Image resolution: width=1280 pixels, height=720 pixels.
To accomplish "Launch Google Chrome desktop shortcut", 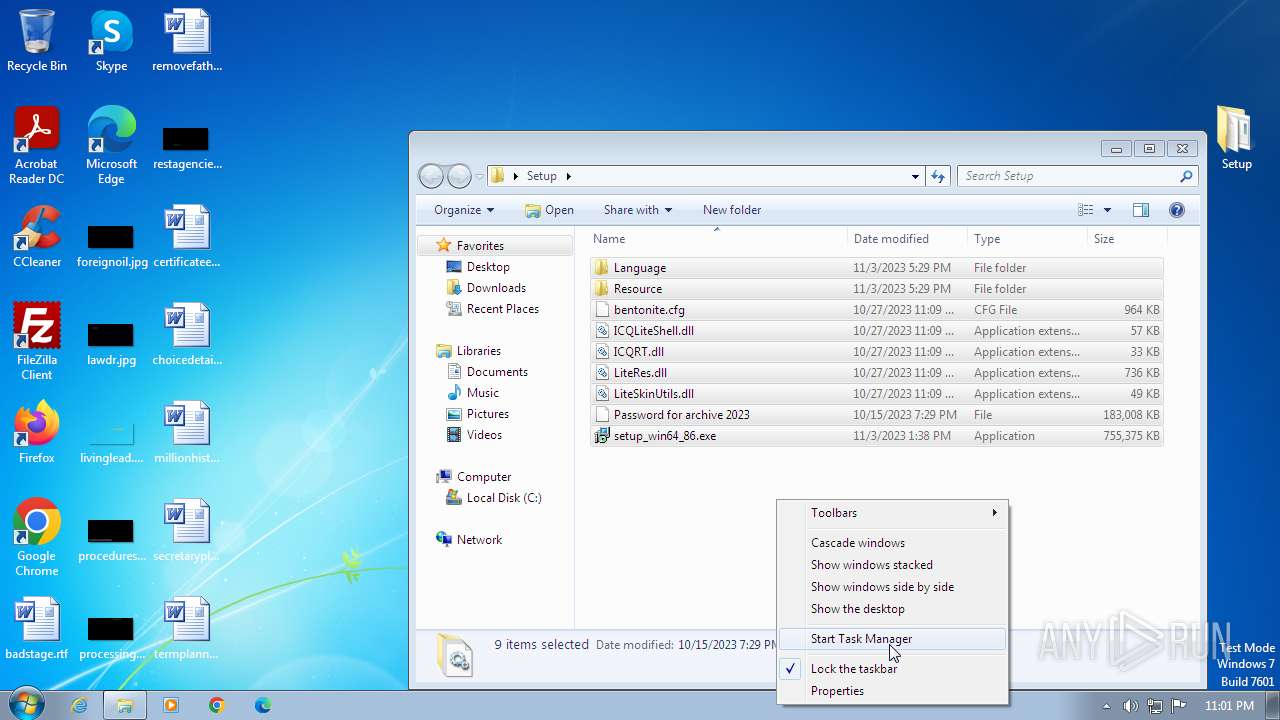I will coord(37,538).
